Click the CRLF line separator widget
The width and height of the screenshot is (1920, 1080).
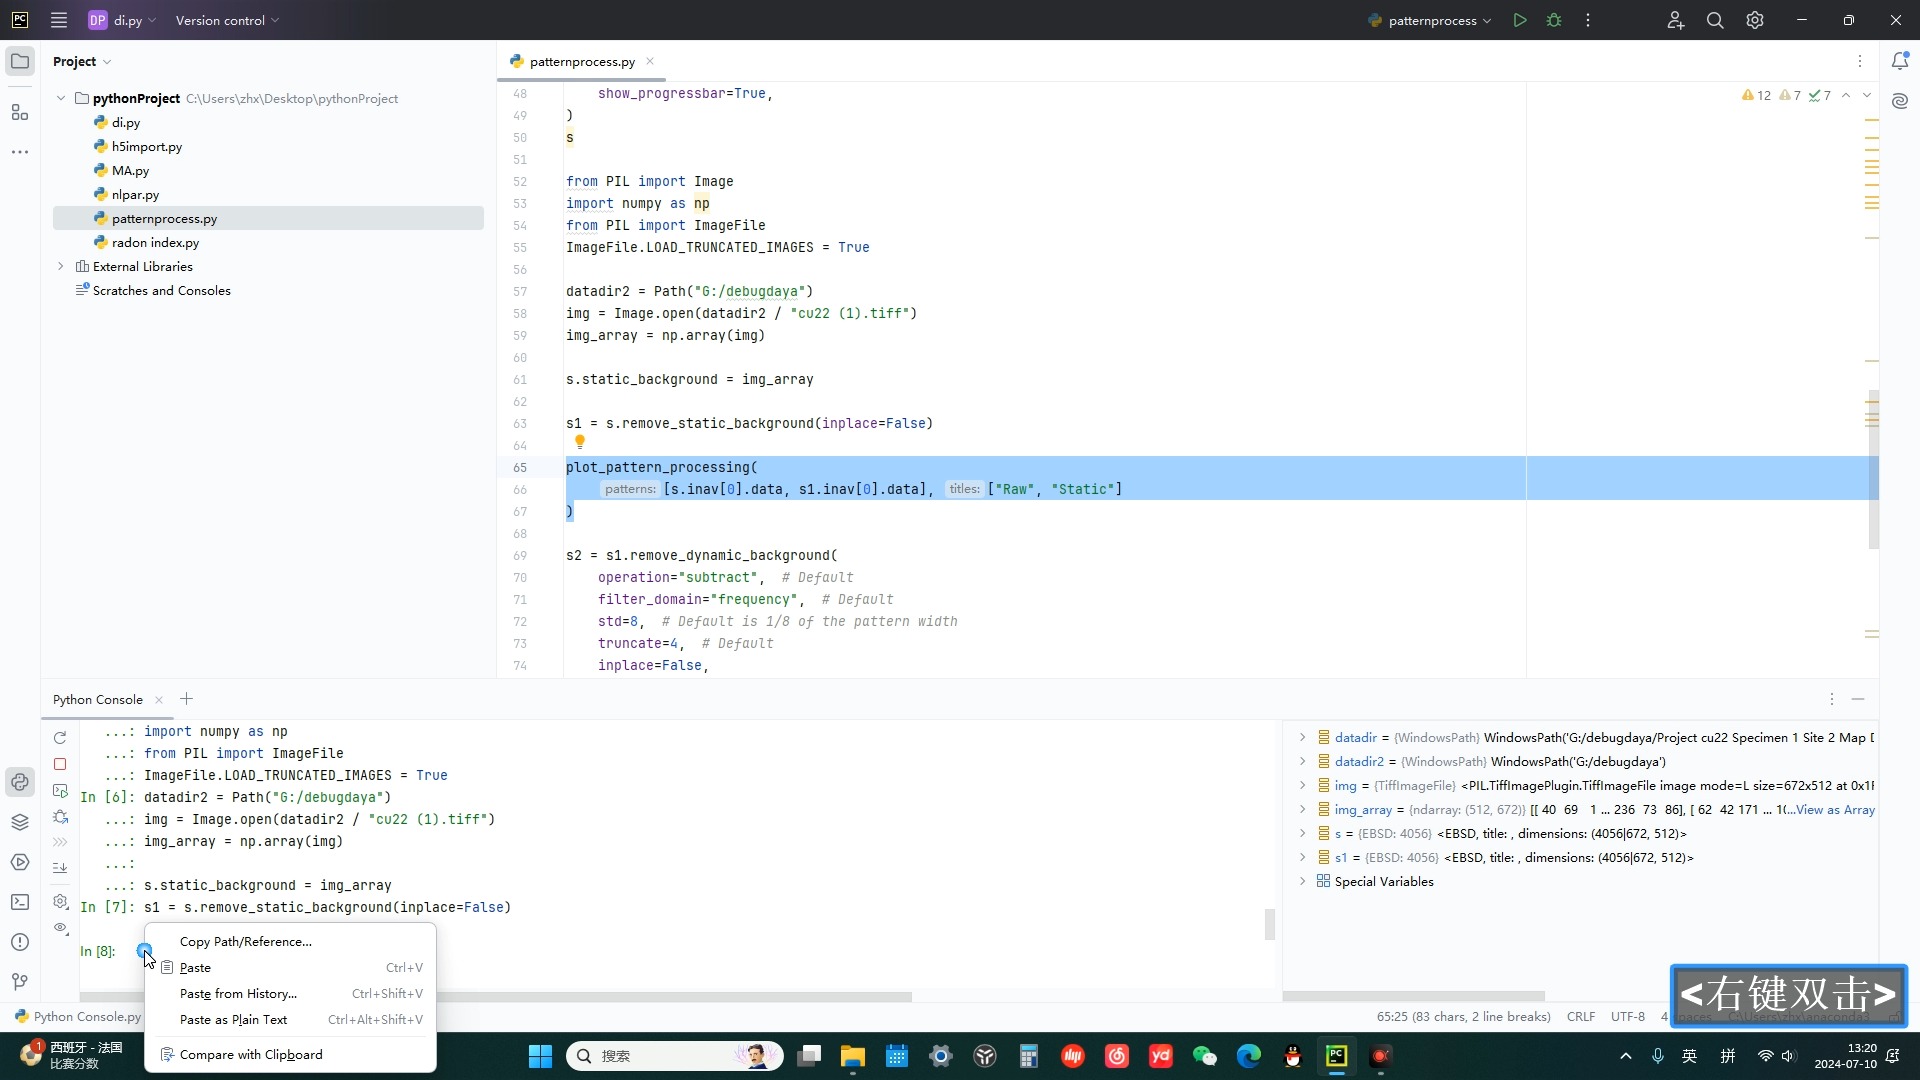pos(1581,1016)
